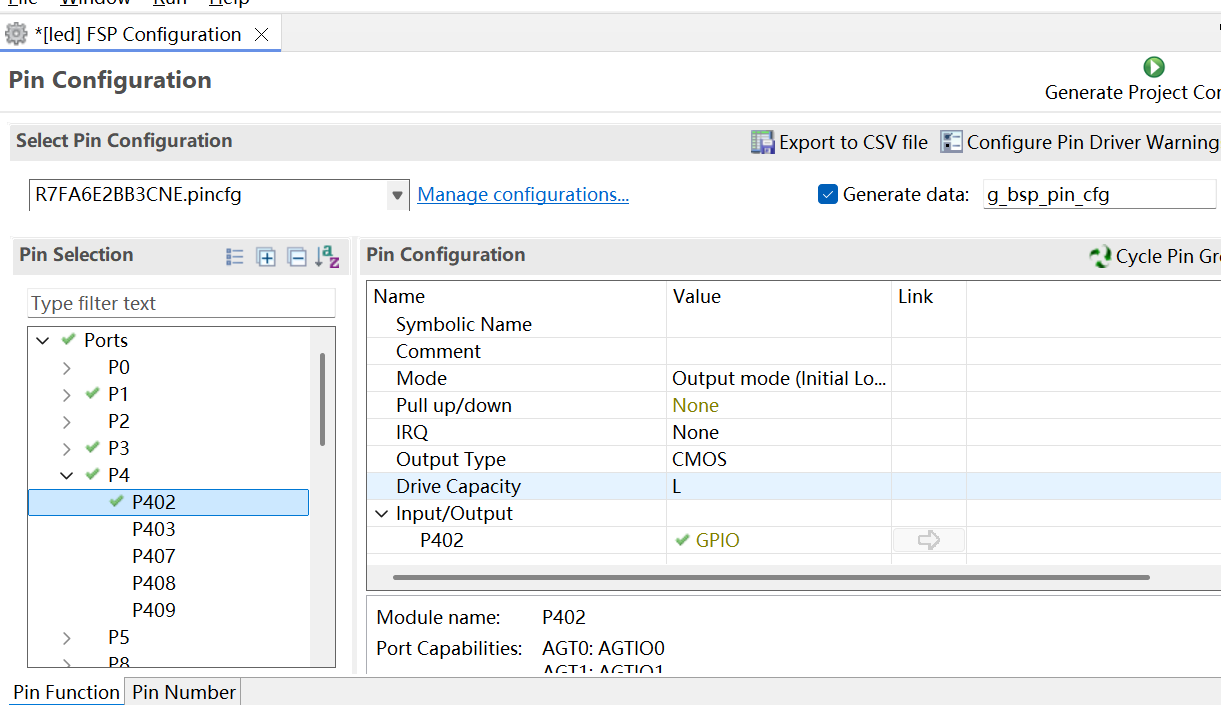Expand the P5 port node
1221x705 pixels.
point(67,637)
